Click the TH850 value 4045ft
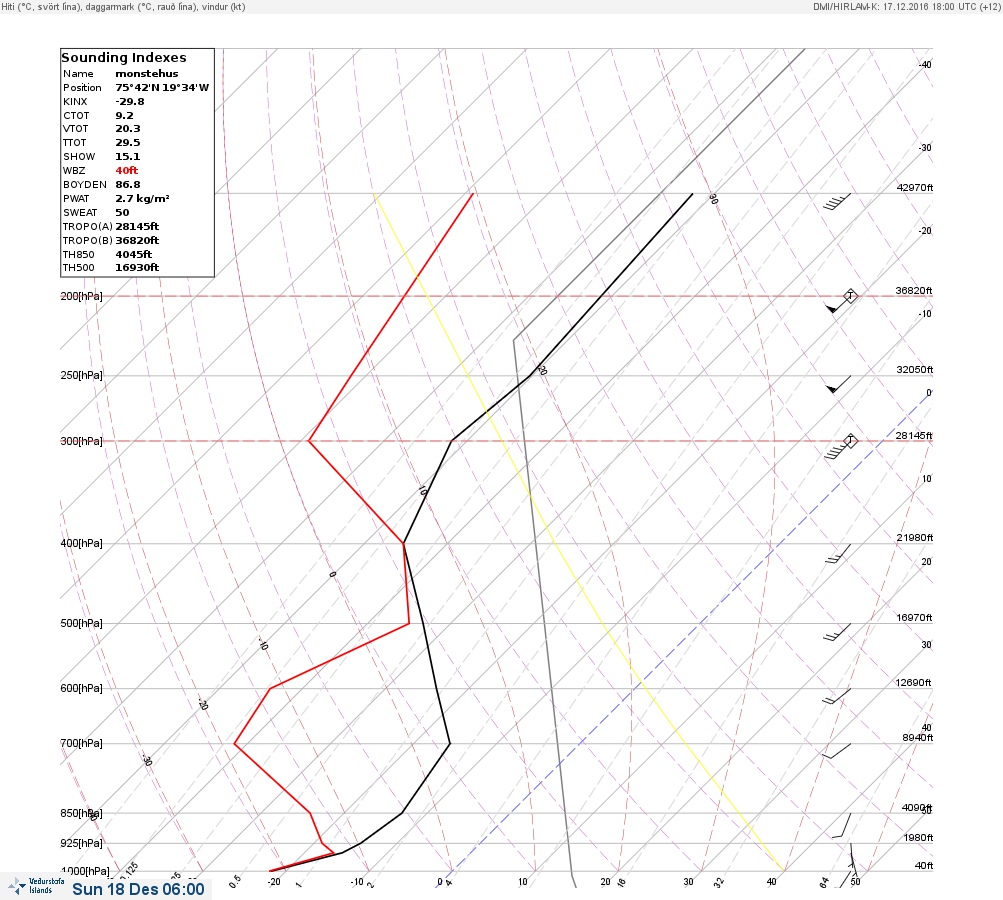The width and height of the screenshot is (1003, 900). coord(134,255)
